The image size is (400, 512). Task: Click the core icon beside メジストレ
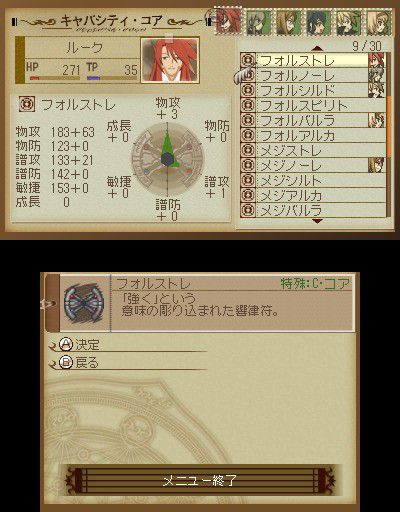(x=248, y=150)
